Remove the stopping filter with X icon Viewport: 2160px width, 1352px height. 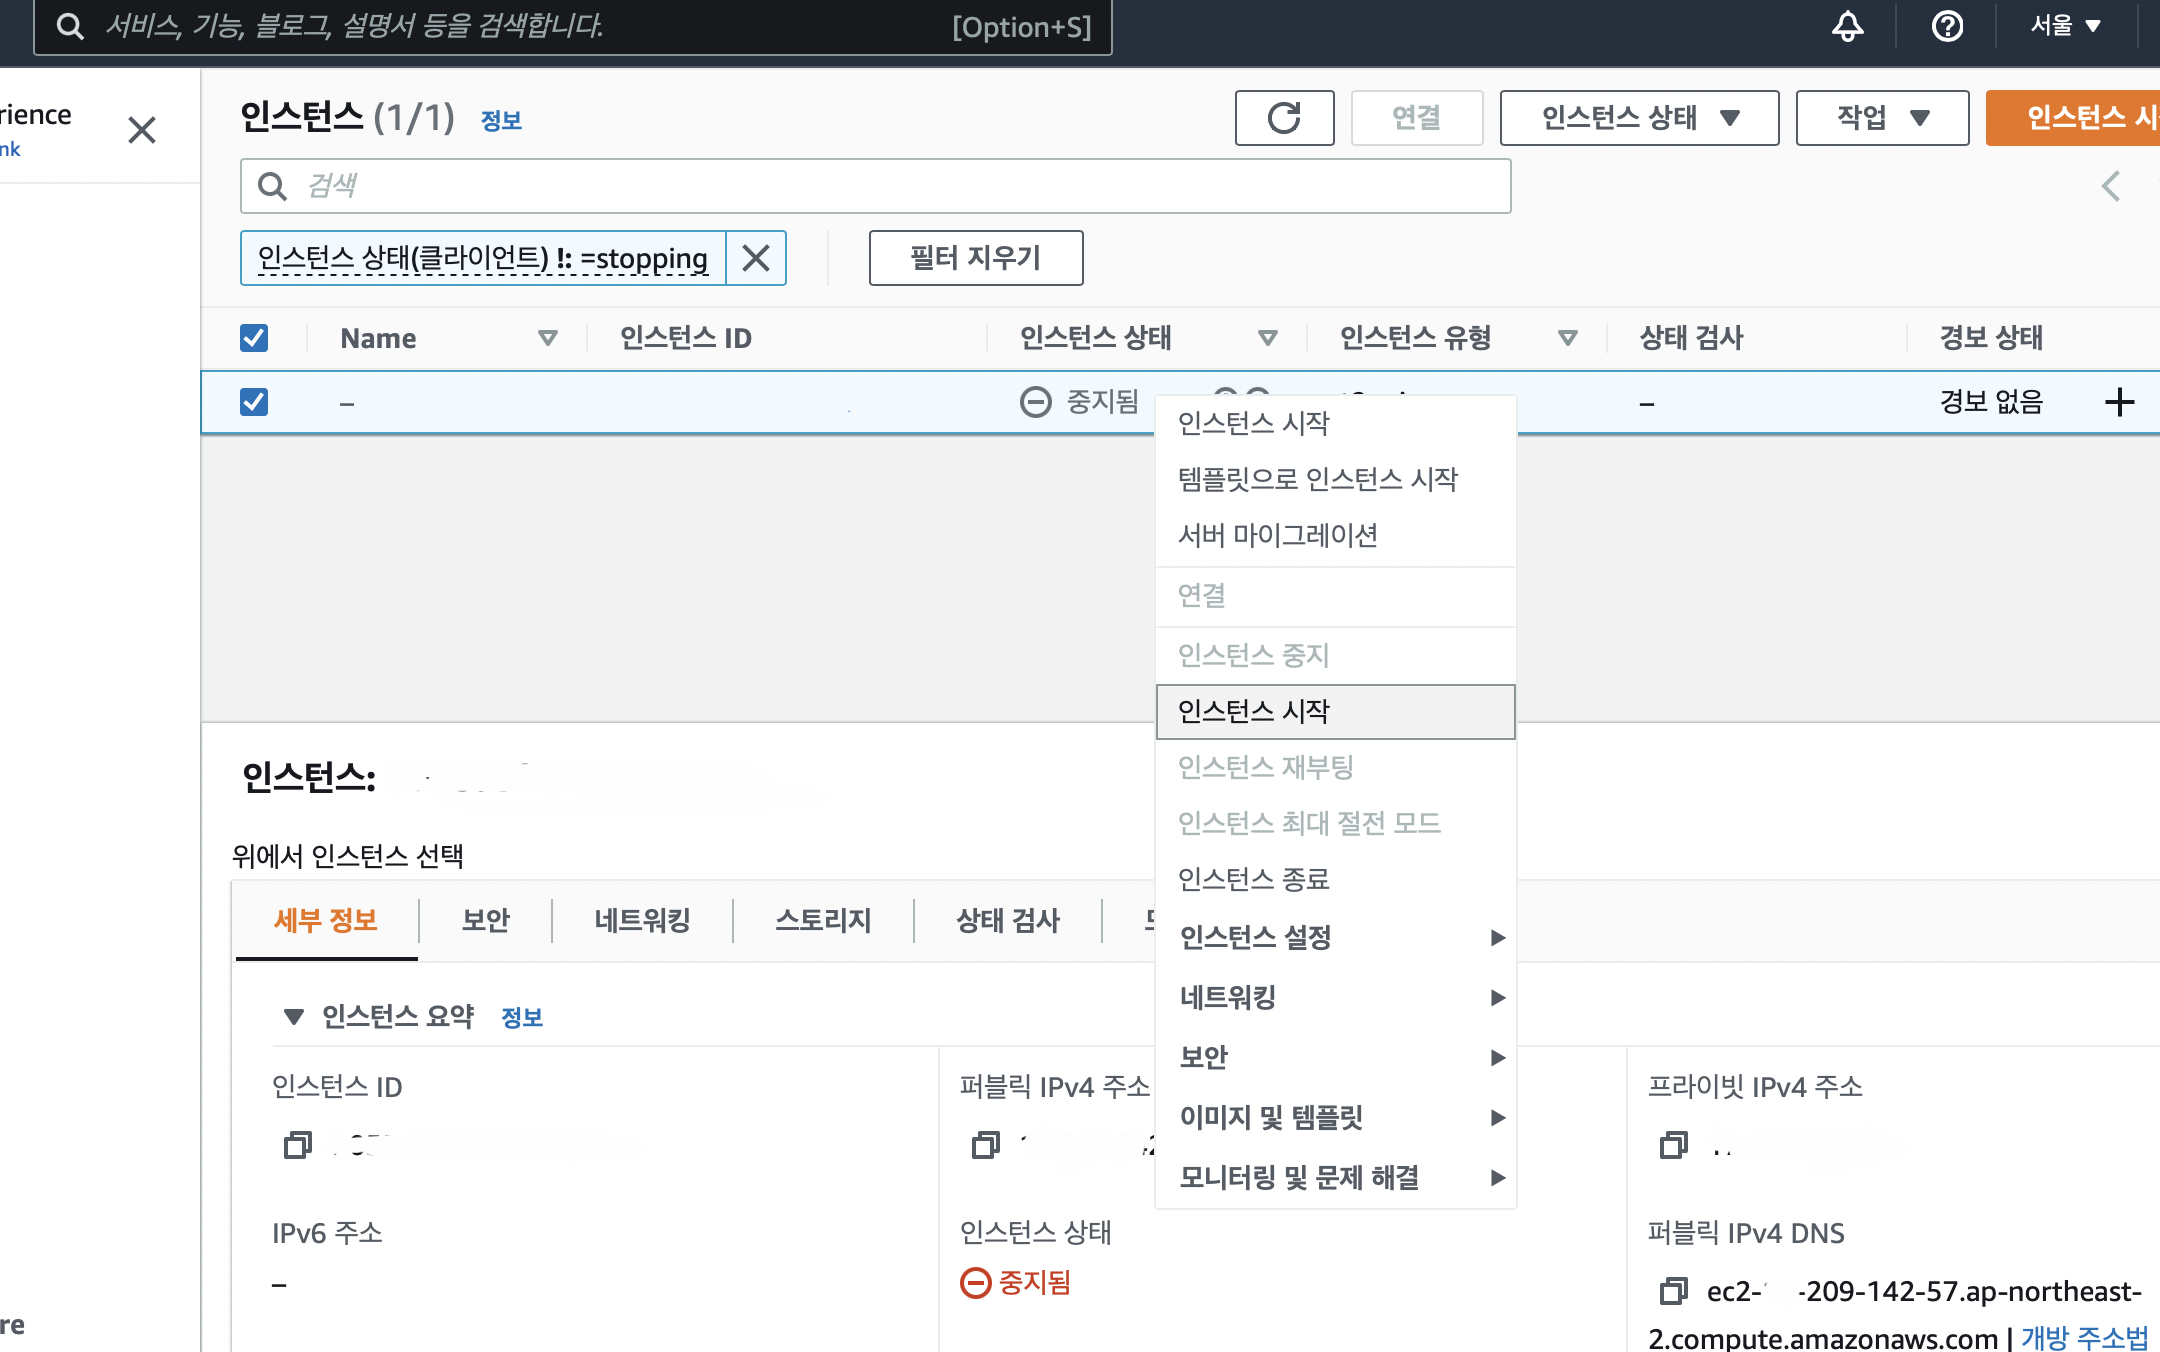point(756,258)
